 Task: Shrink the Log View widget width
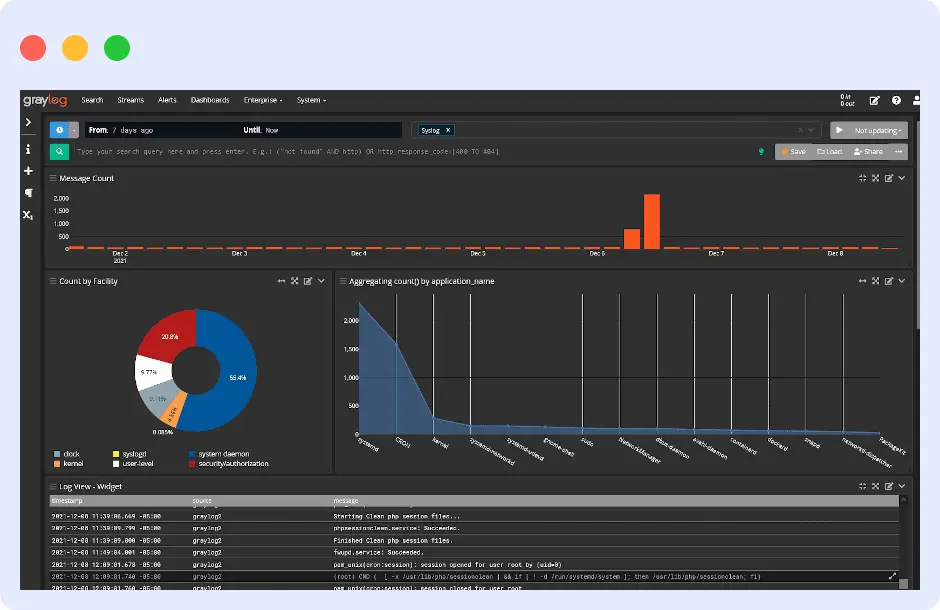(x=862, y=486)
